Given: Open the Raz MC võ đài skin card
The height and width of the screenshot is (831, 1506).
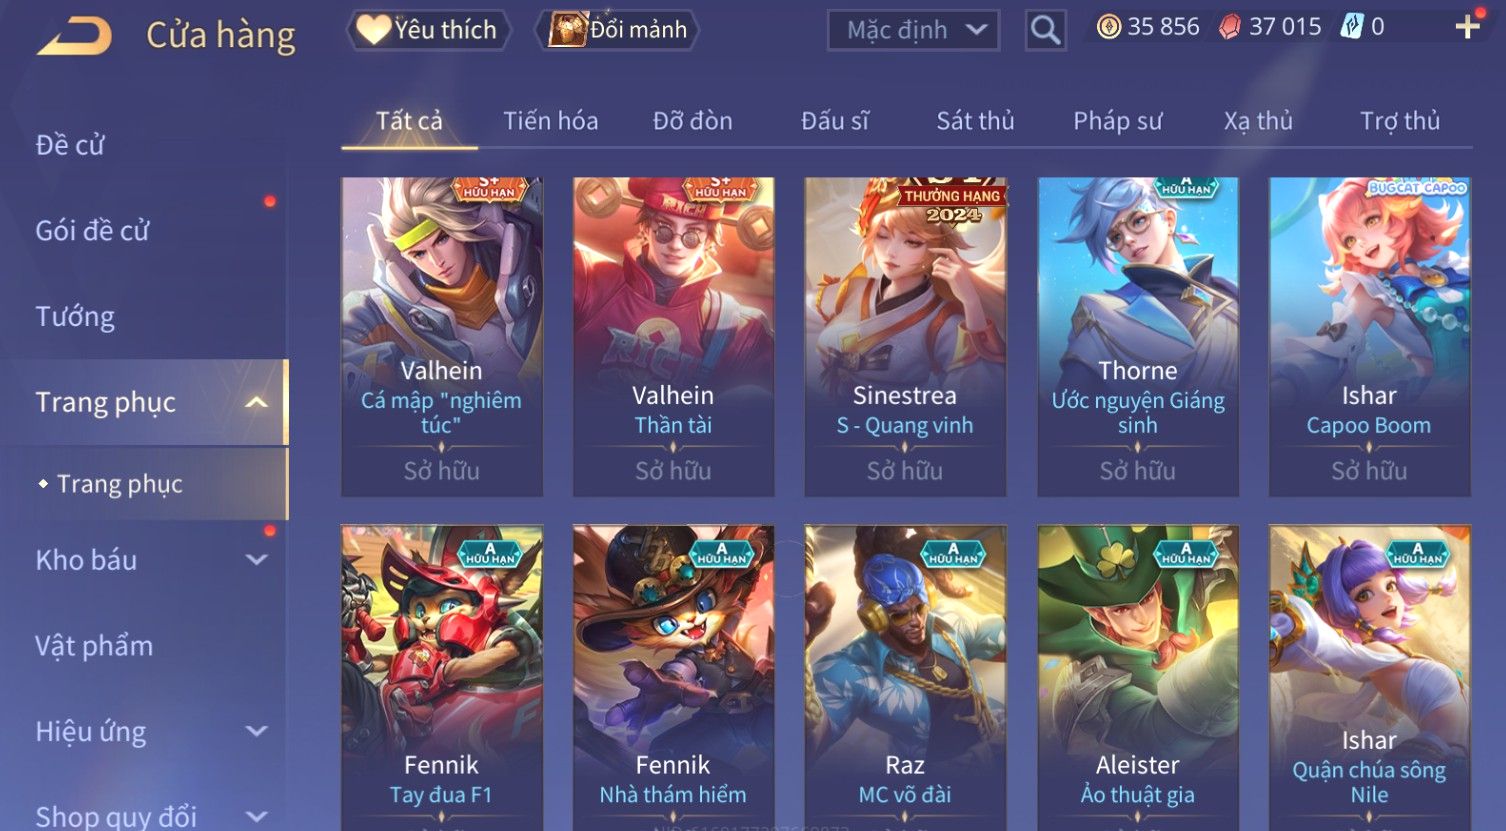Looking at the screenshot, I should coord(905,676).
